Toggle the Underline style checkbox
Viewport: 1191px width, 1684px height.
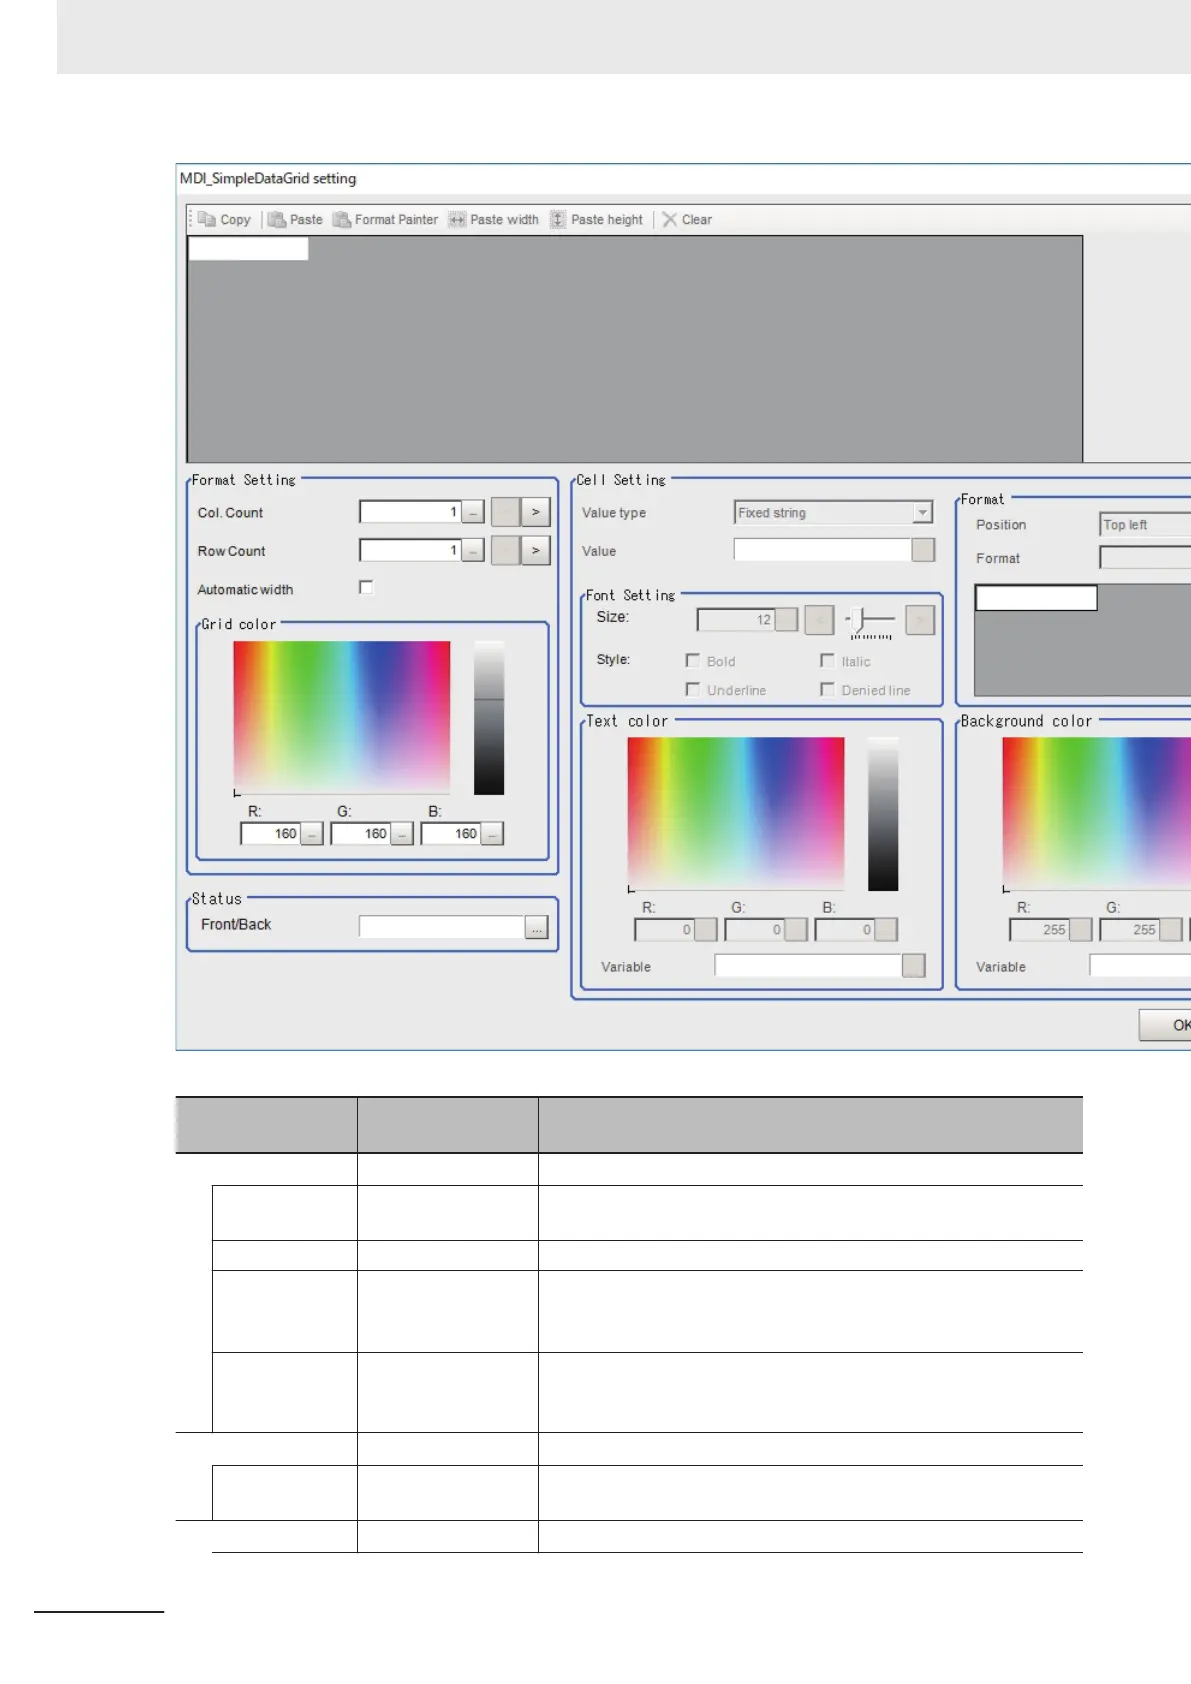(x=692, y=689)
